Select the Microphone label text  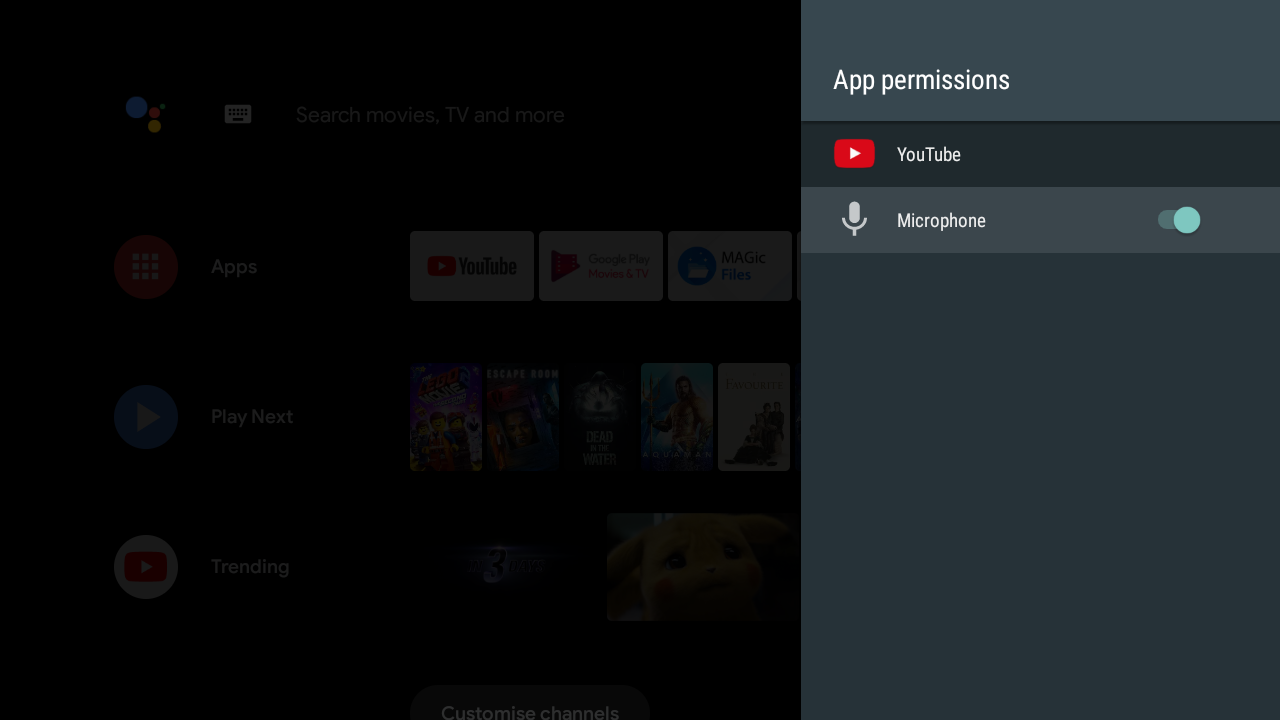[941, 220]
